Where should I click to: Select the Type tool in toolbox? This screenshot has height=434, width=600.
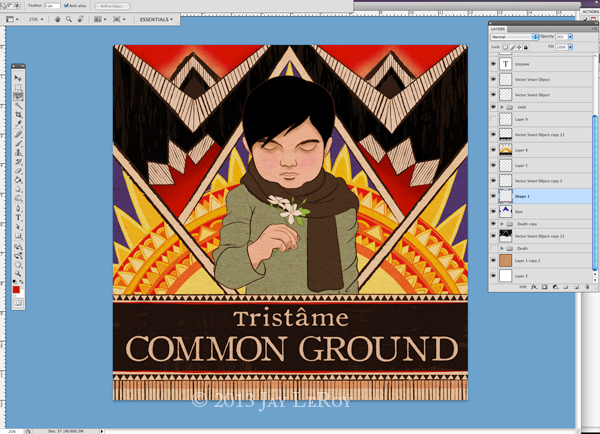[18, 218]
